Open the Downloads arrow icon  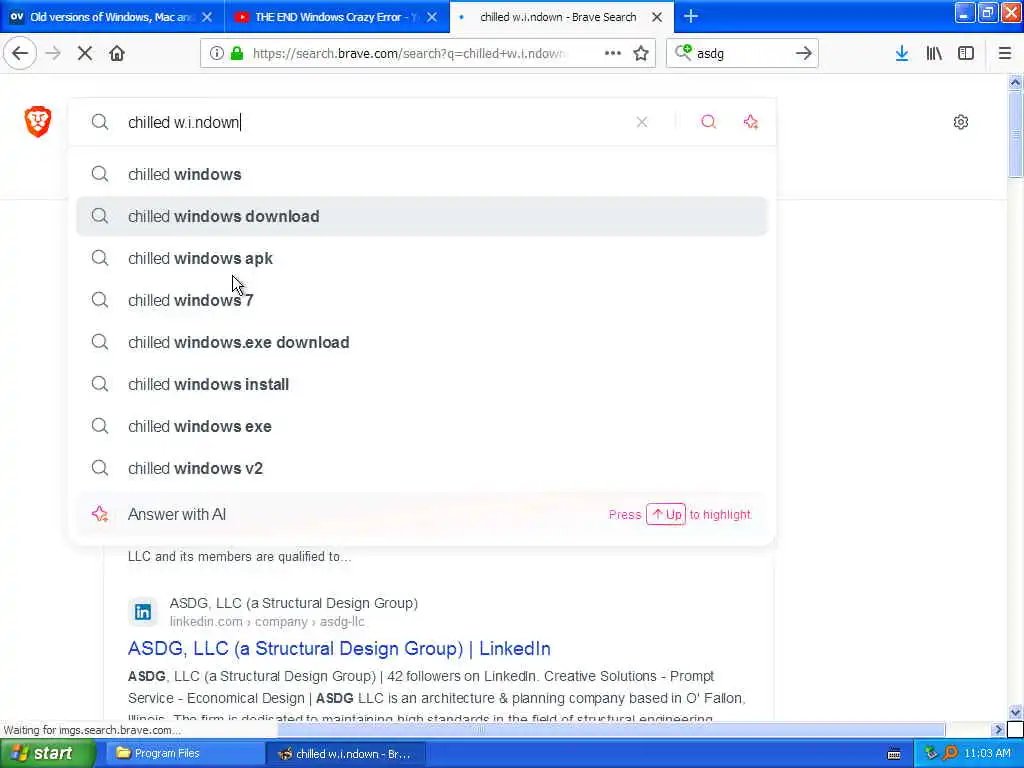pos(902,54)
